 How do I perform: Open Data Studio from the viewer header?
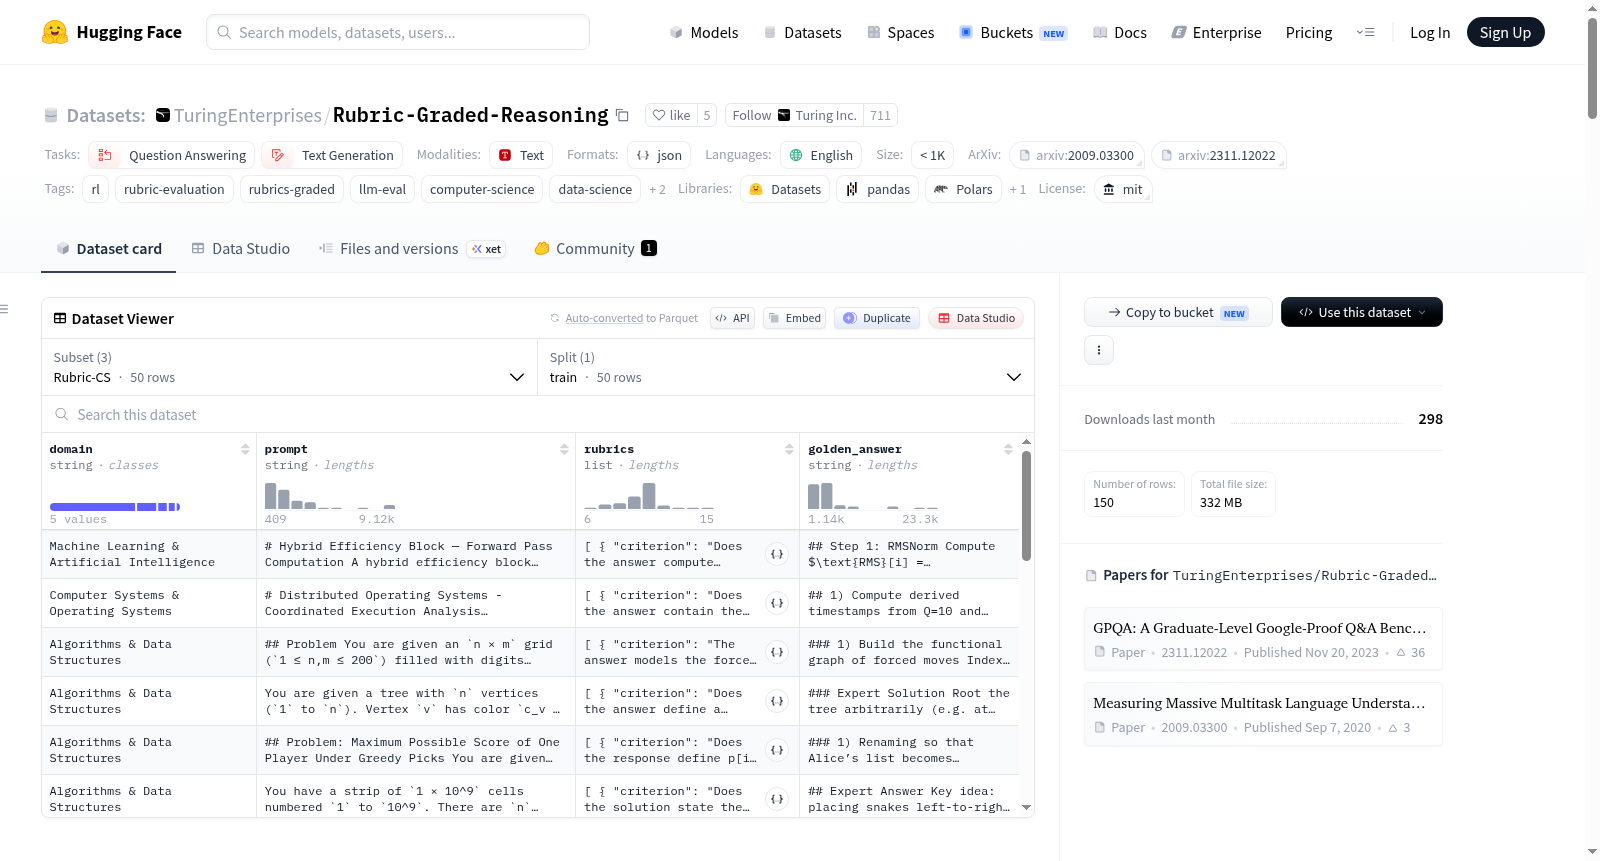click(976, 318)
